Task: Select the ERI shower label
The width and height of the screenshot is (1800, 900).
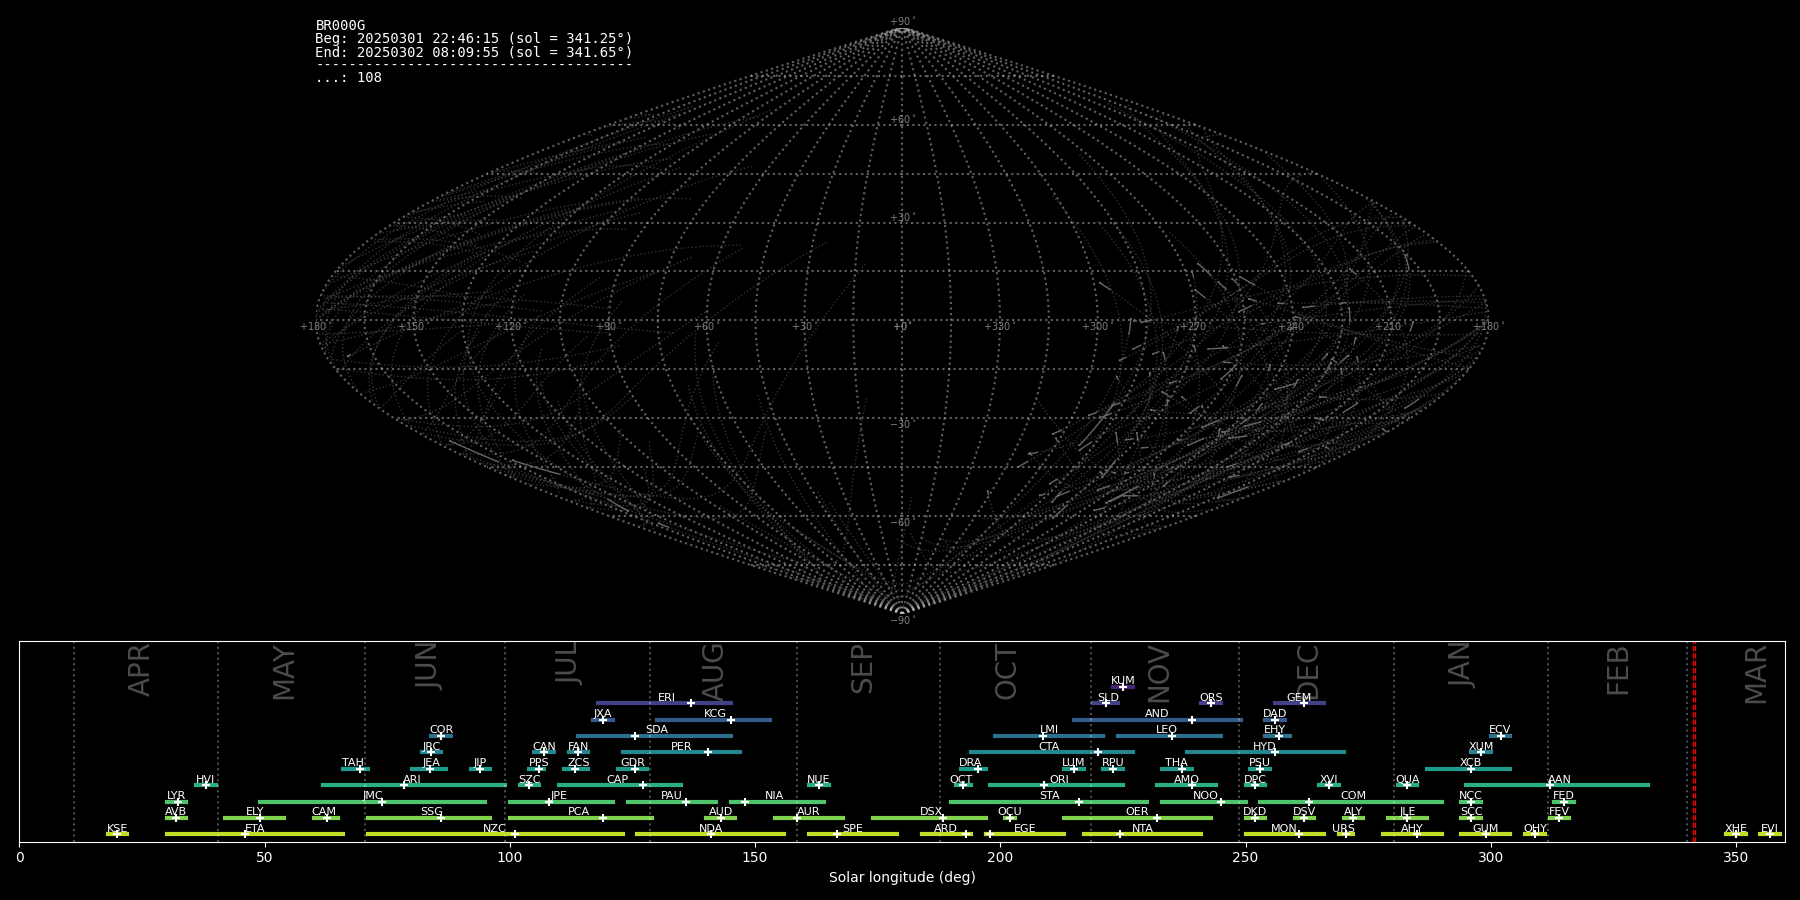Action: tap(667, 698)
